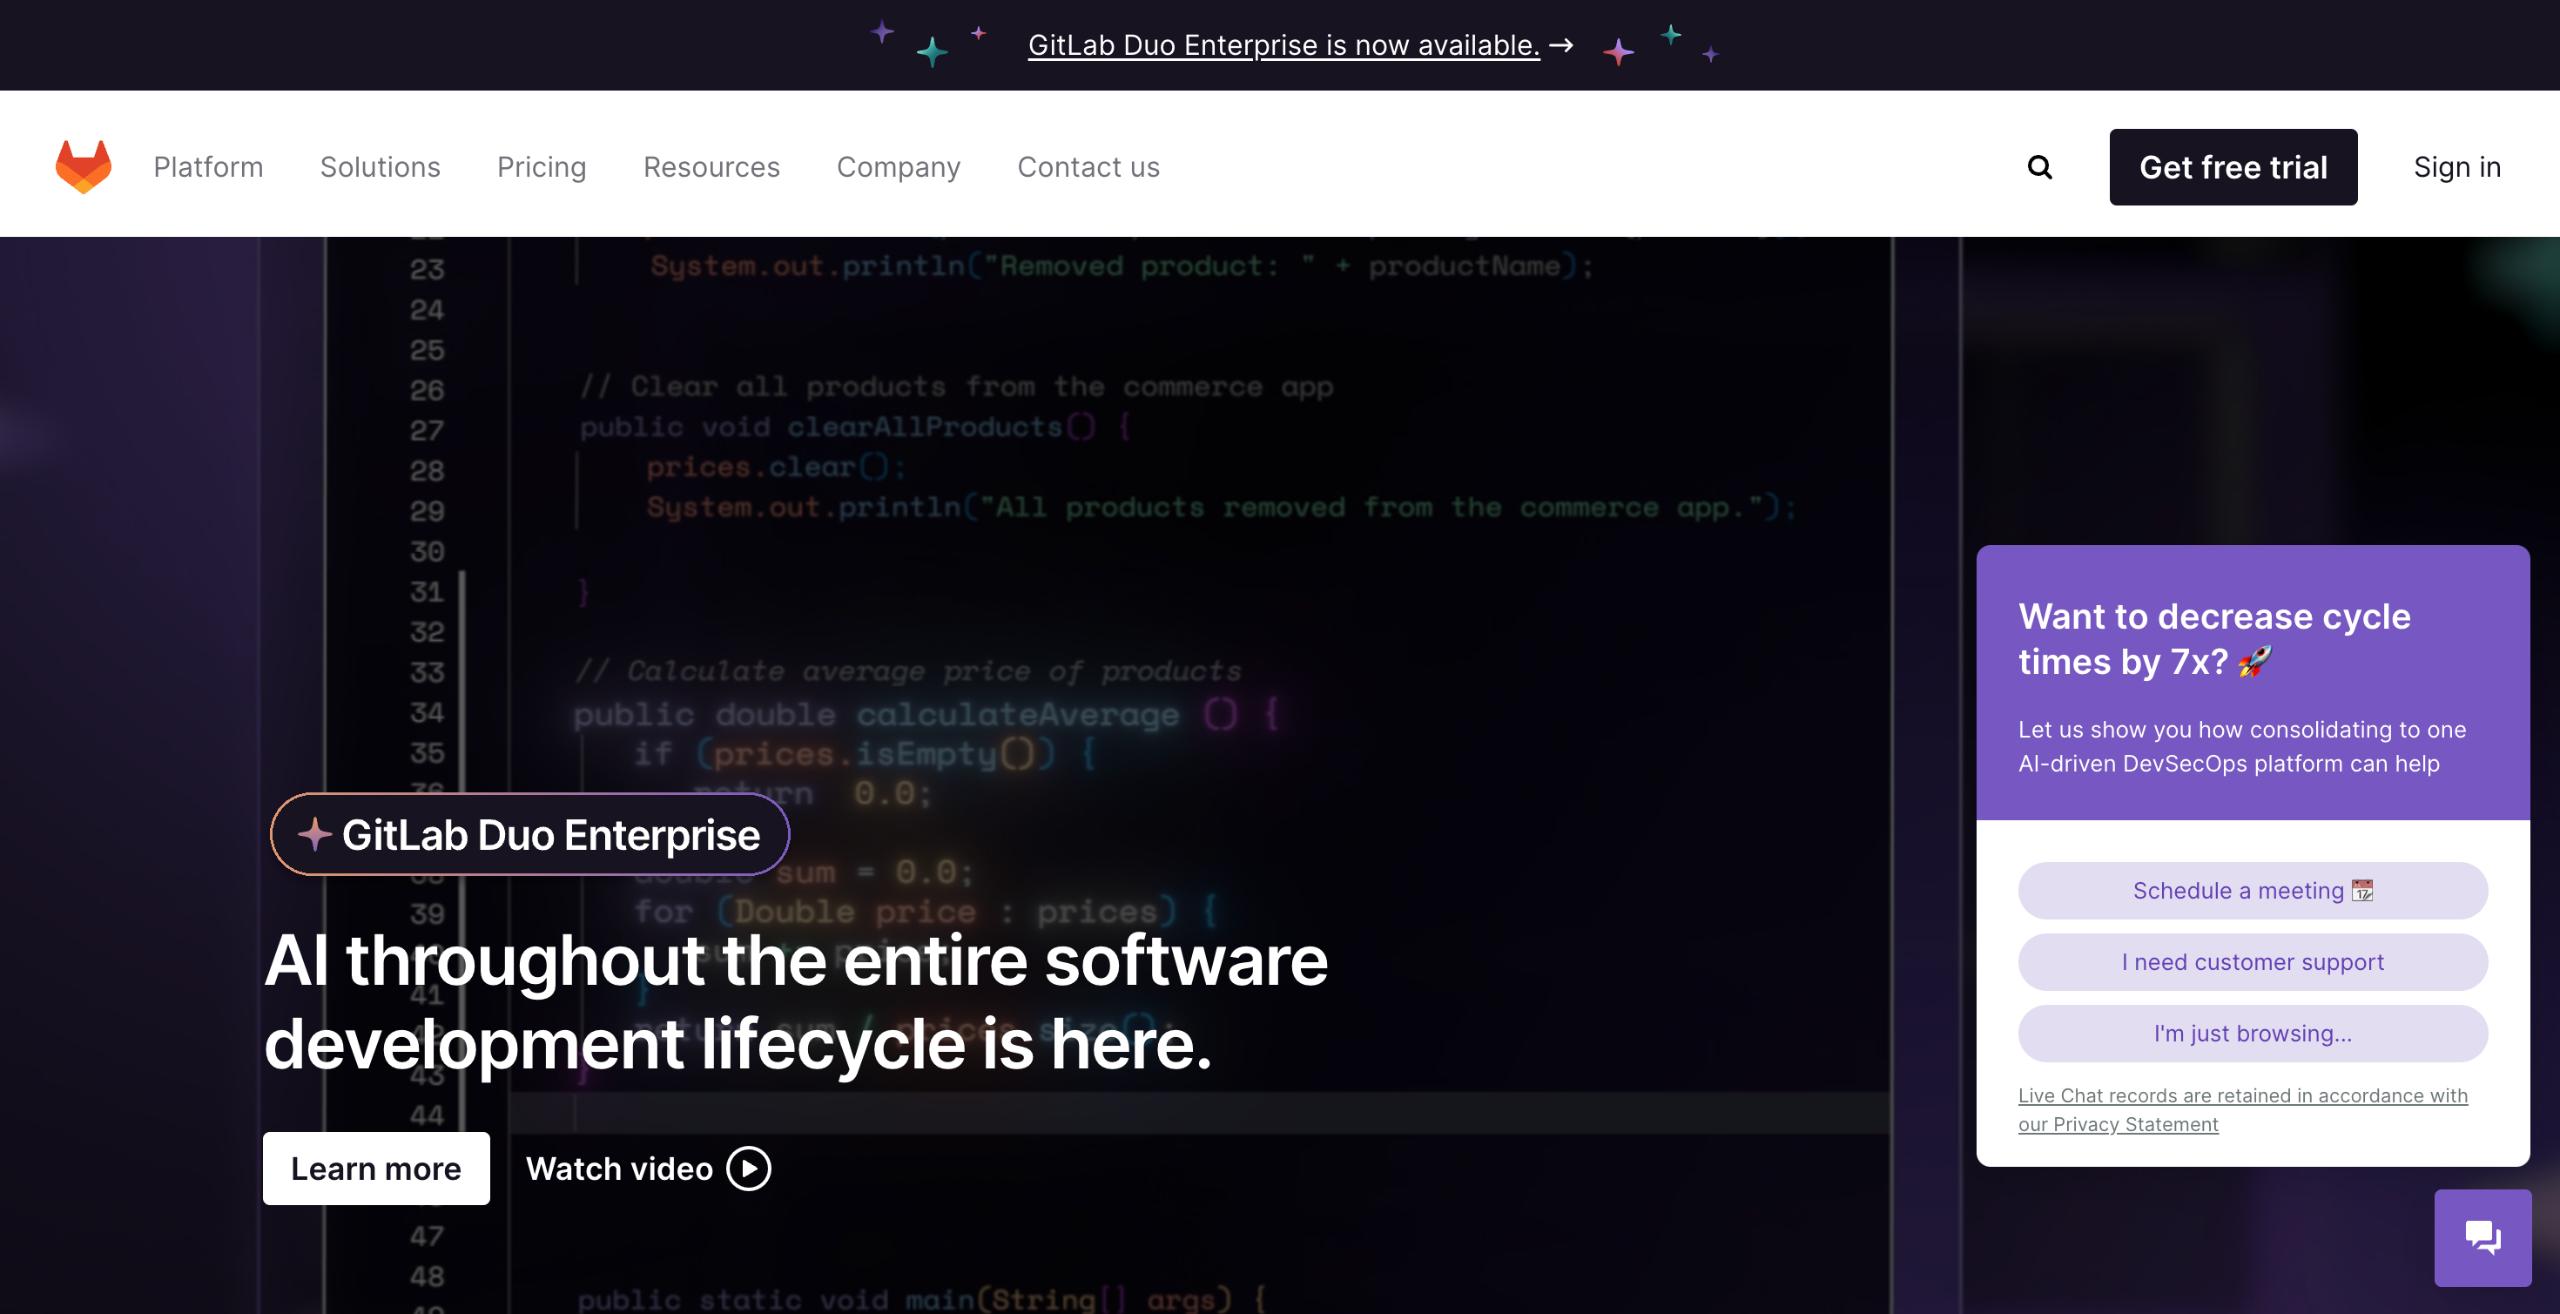Viewport: 2560px width, 1314px height.
Task: Open the search magnifier icon
Action: pos(2040,167)
